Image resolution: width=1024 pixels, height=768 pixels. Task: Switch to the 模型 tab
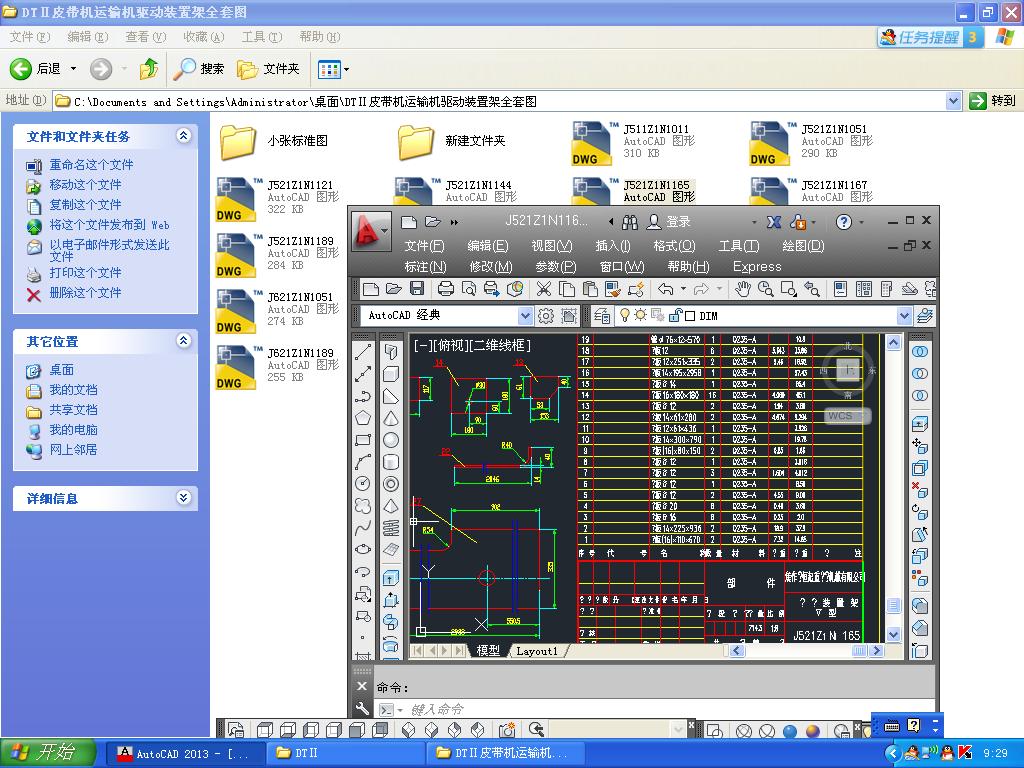(x=488, y=651)
